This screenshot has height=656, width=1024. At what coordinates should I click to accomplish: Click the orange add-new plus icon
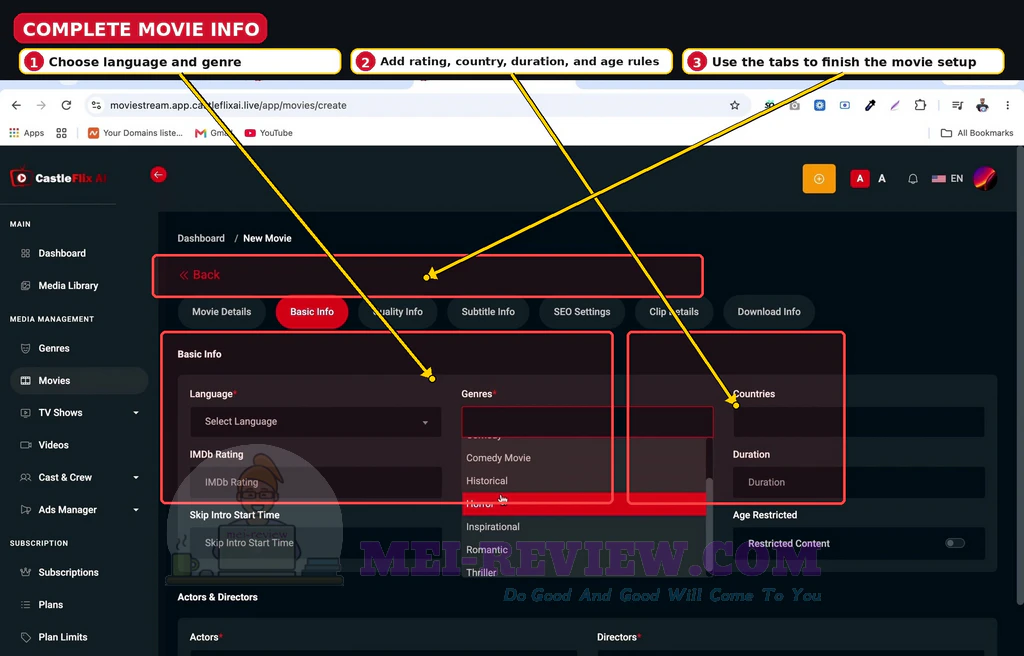click(819, 178)
